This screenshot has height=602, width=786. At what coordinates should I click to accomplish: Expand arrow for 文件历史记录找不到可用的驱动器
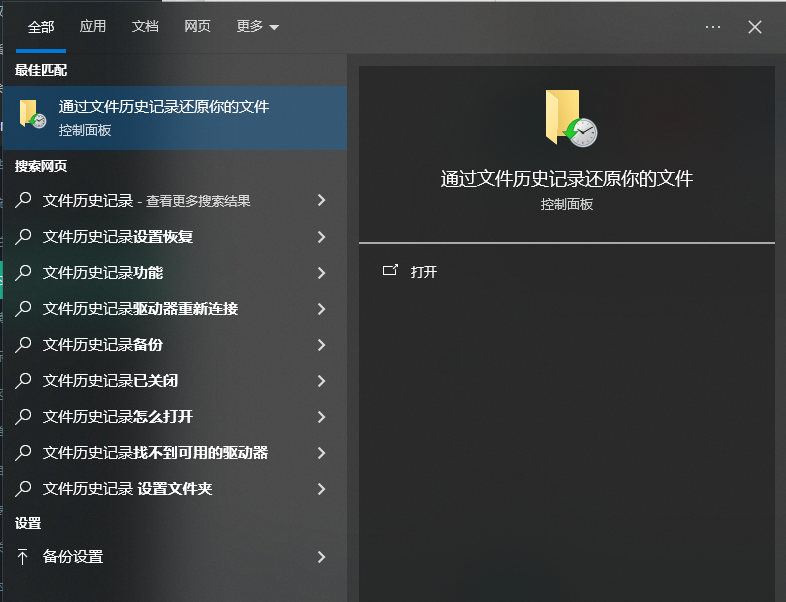321,453
